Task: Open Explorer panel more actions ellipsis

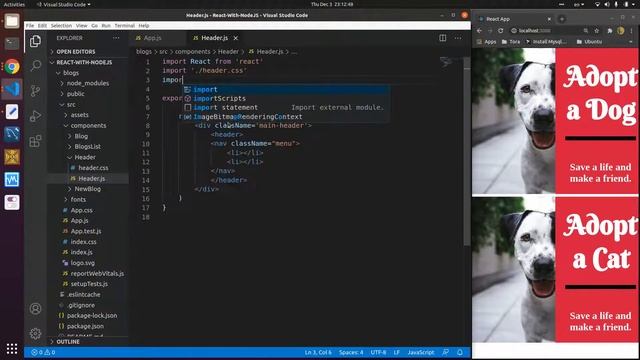Action: (116, 38)
